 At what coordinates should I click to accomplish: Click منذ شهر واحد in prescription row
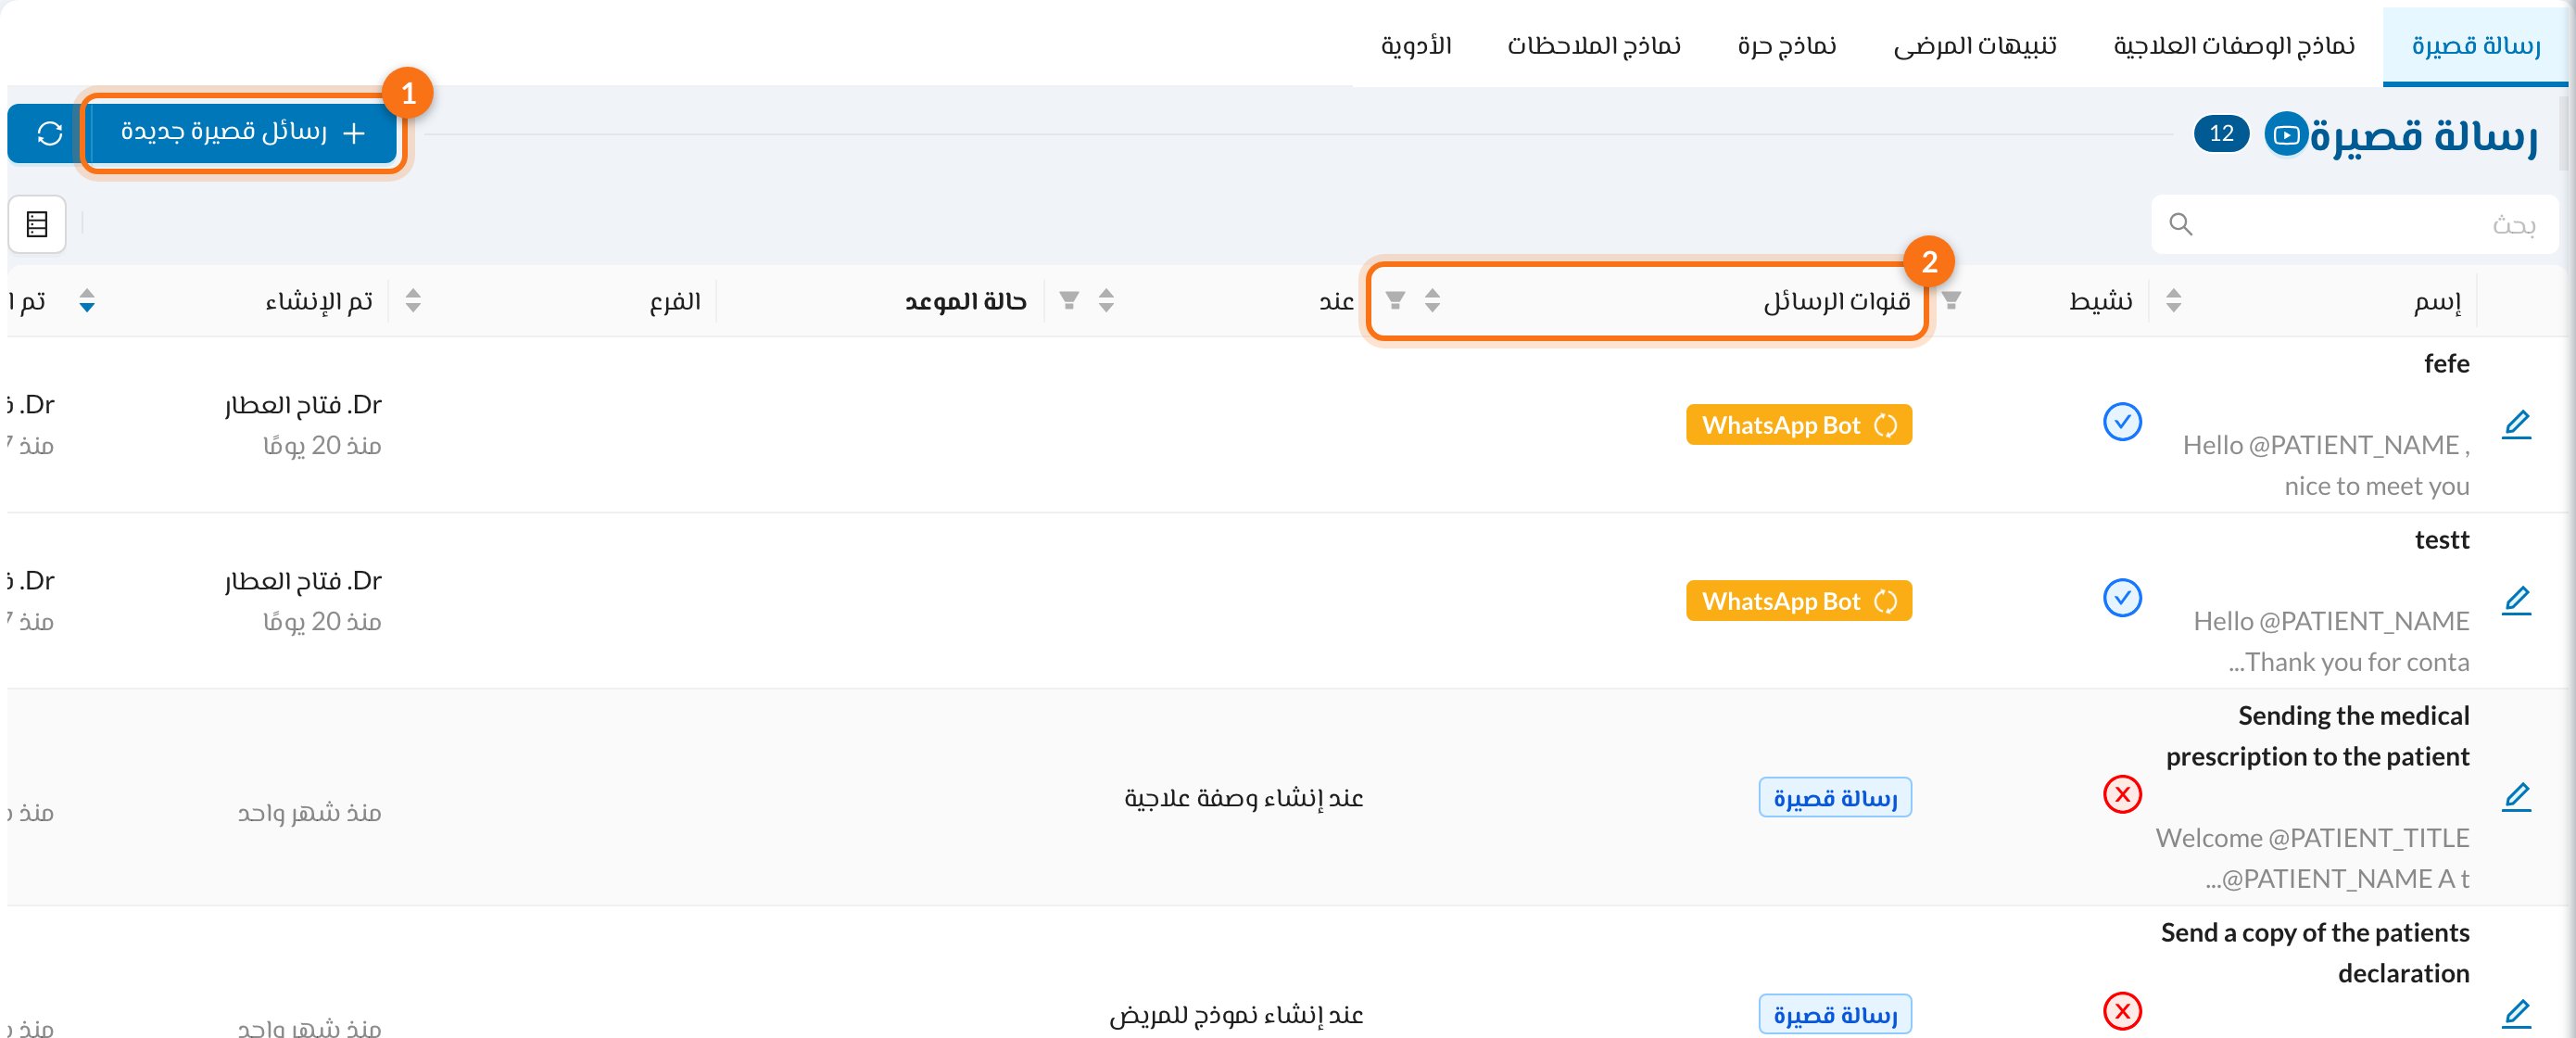309,813
